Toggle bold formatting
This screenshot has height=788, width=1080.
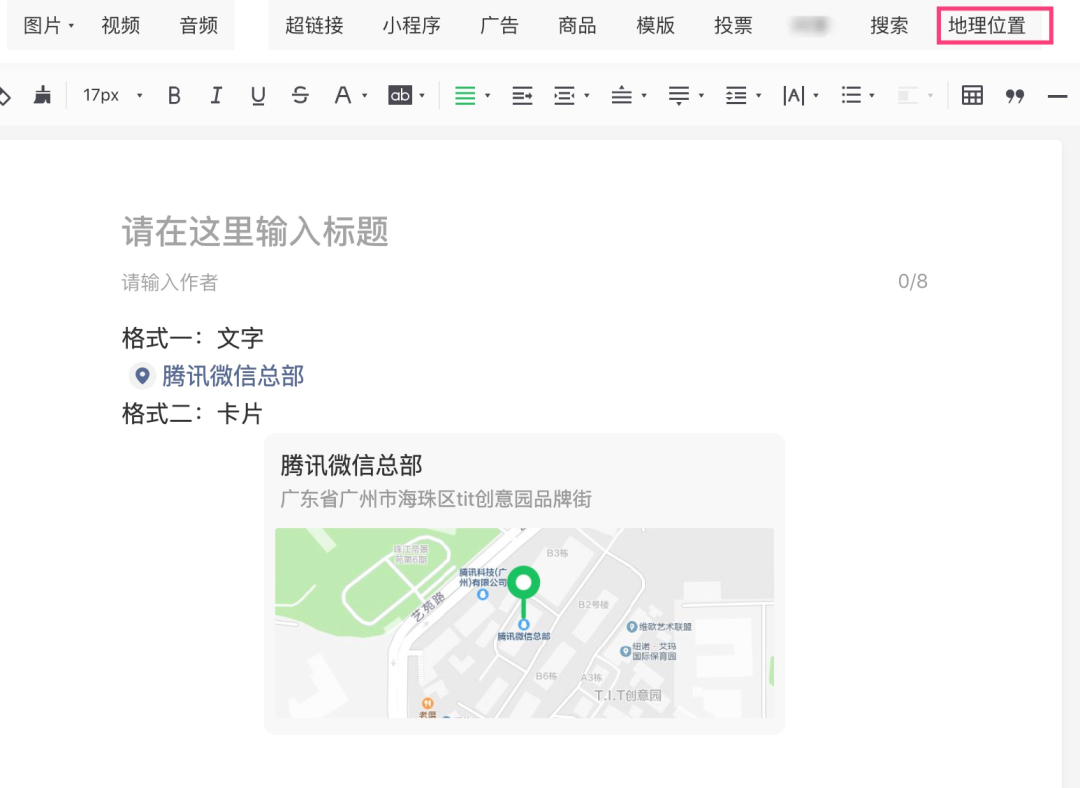click(x=174, y=95)
